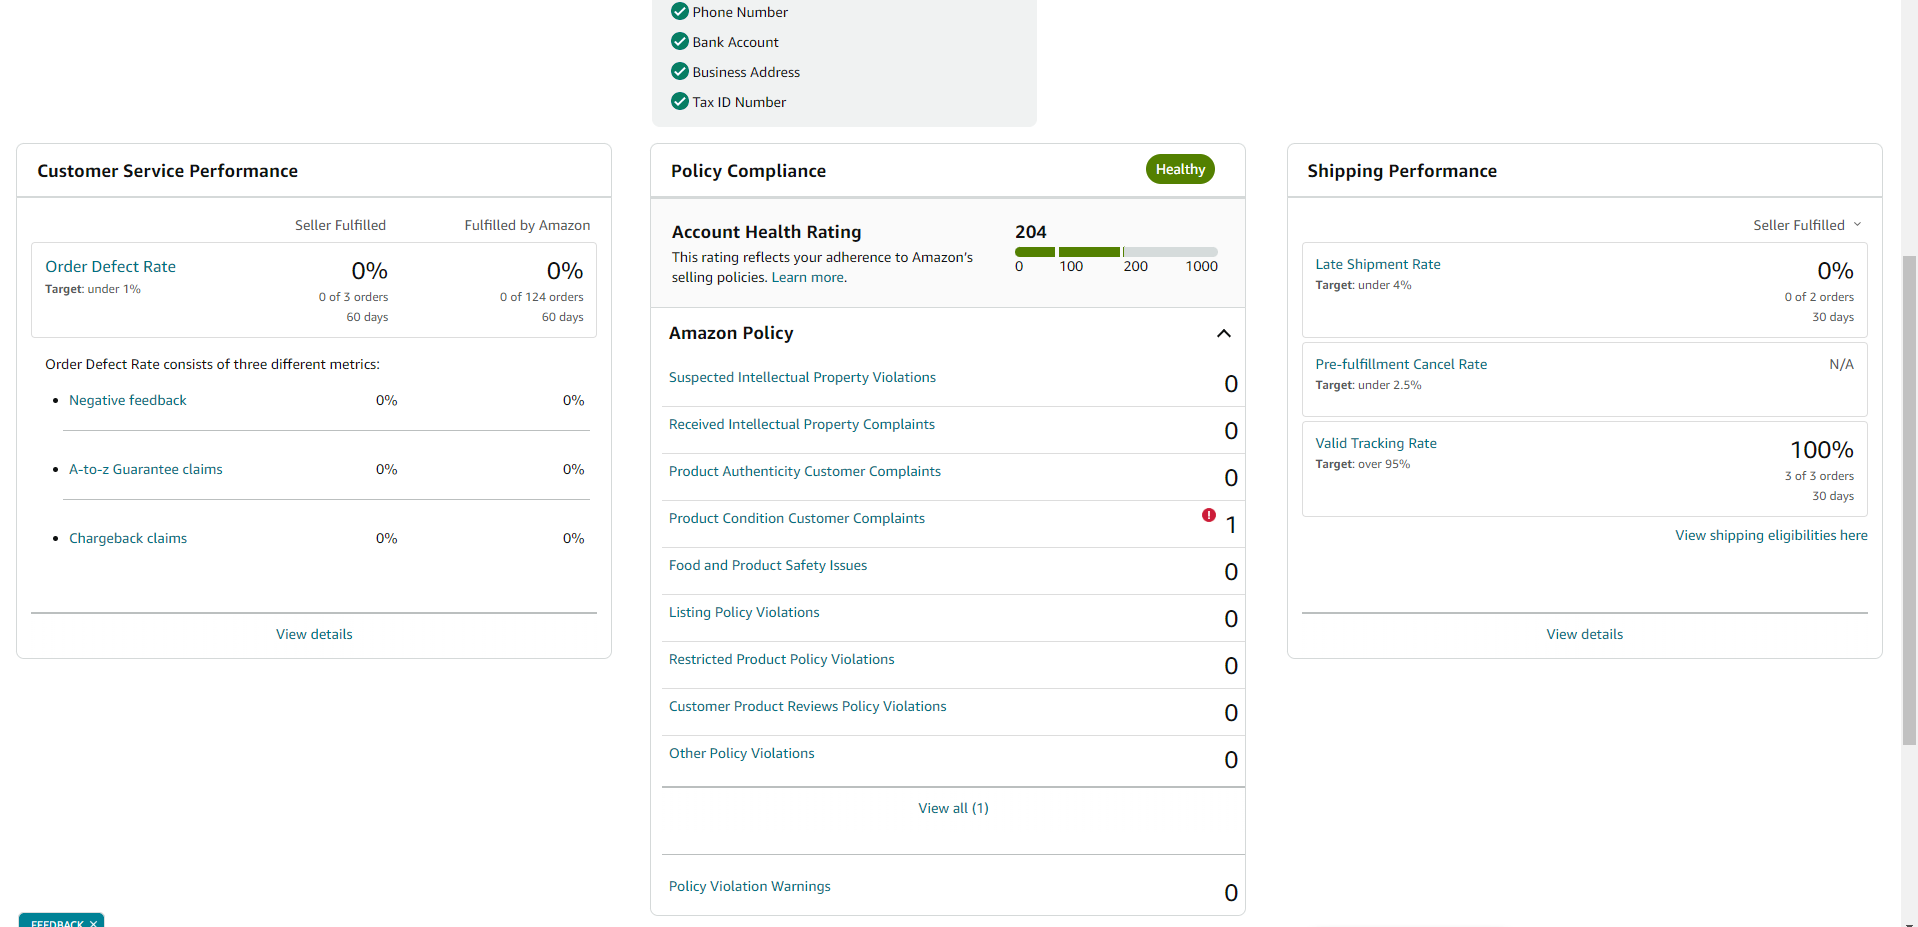Click the red alert icon on Product Condition row

click(1209, 515)
